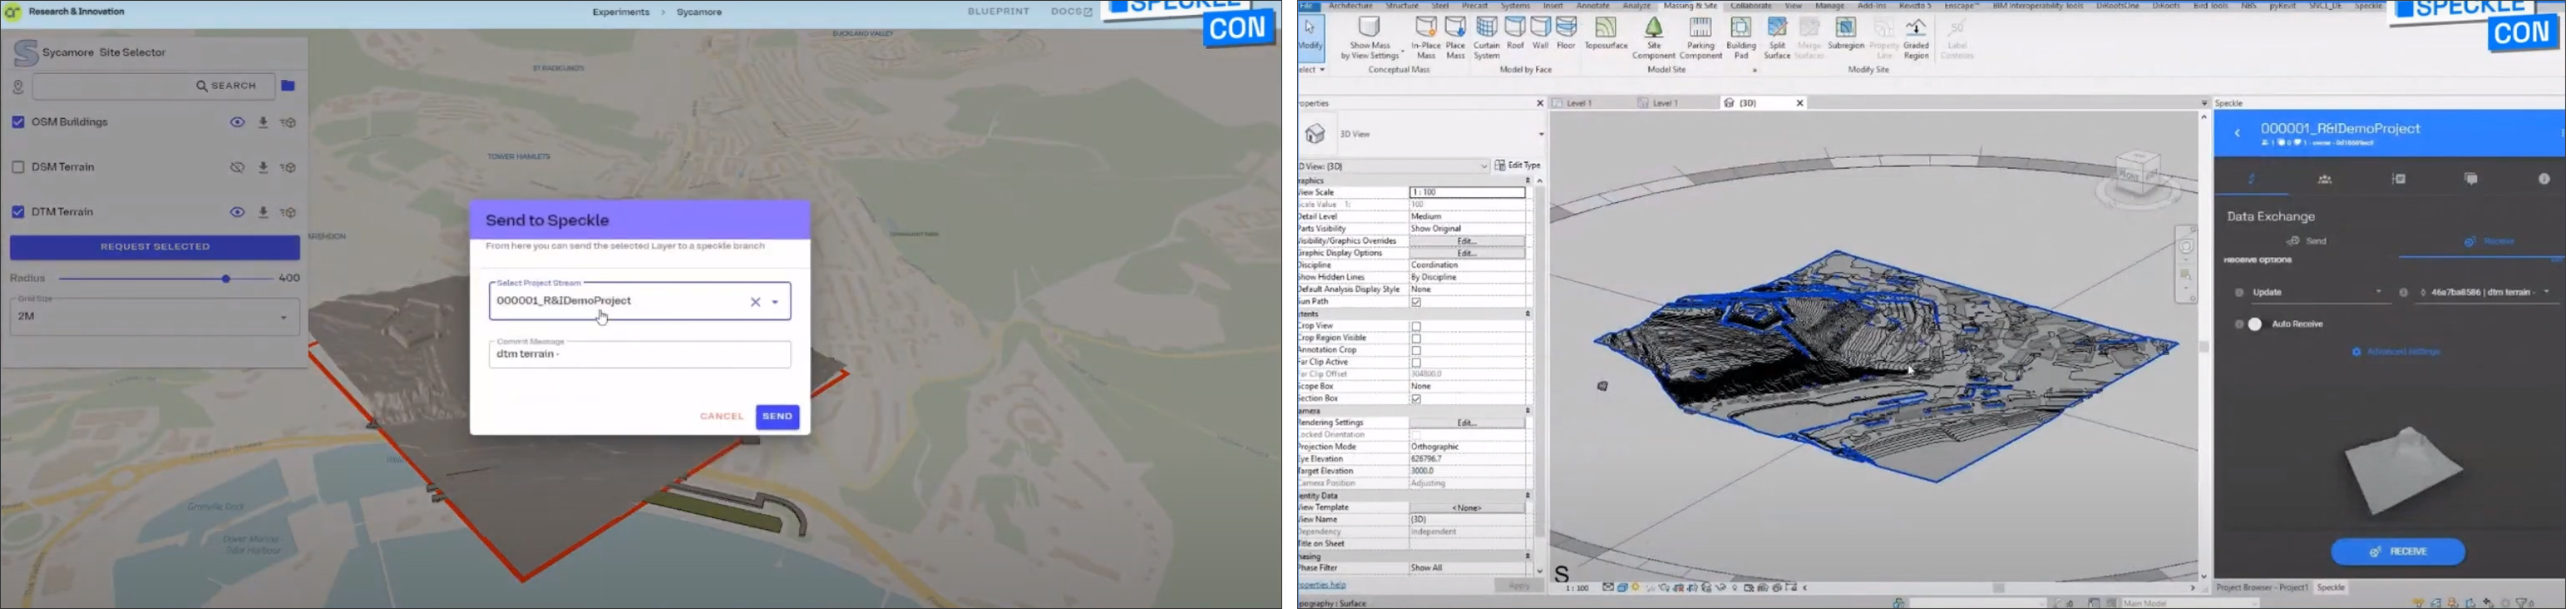Pick the Parking Component tool
The image size is (2576, 609).
(x=1701, y=38)
